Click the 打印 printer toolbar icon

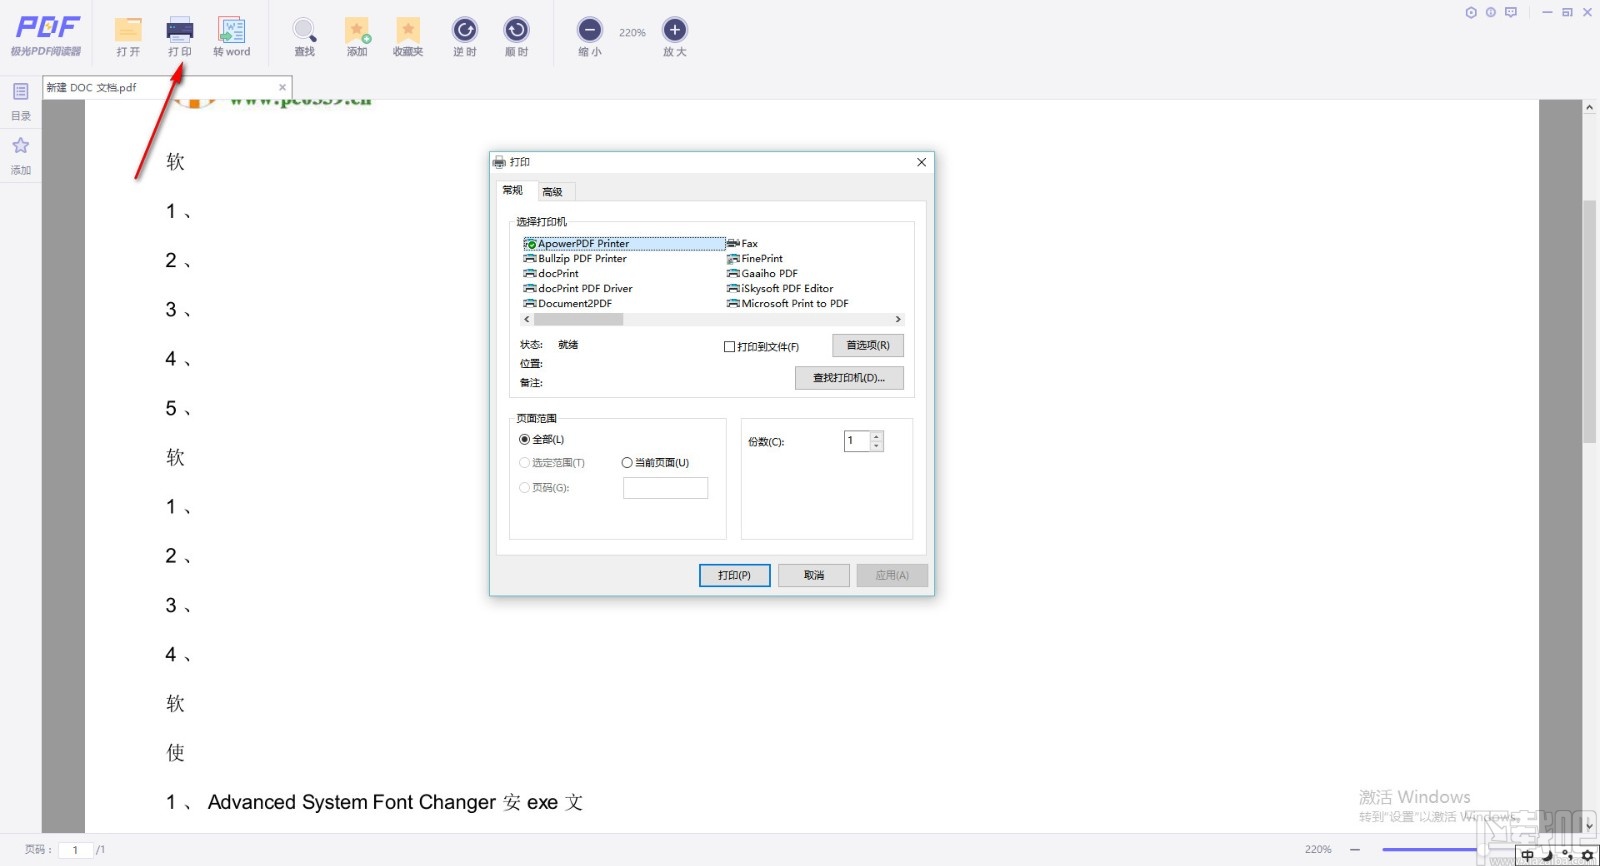click(x=180, y=37)
